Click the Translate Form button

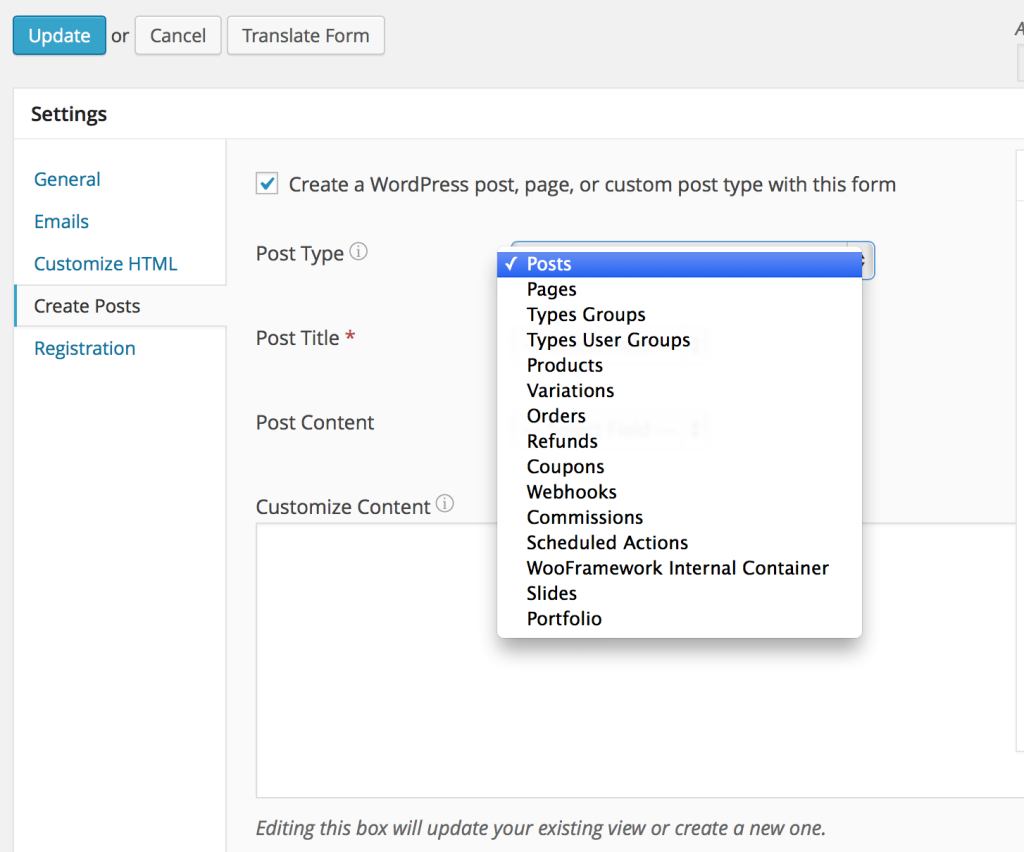[305, 35]
